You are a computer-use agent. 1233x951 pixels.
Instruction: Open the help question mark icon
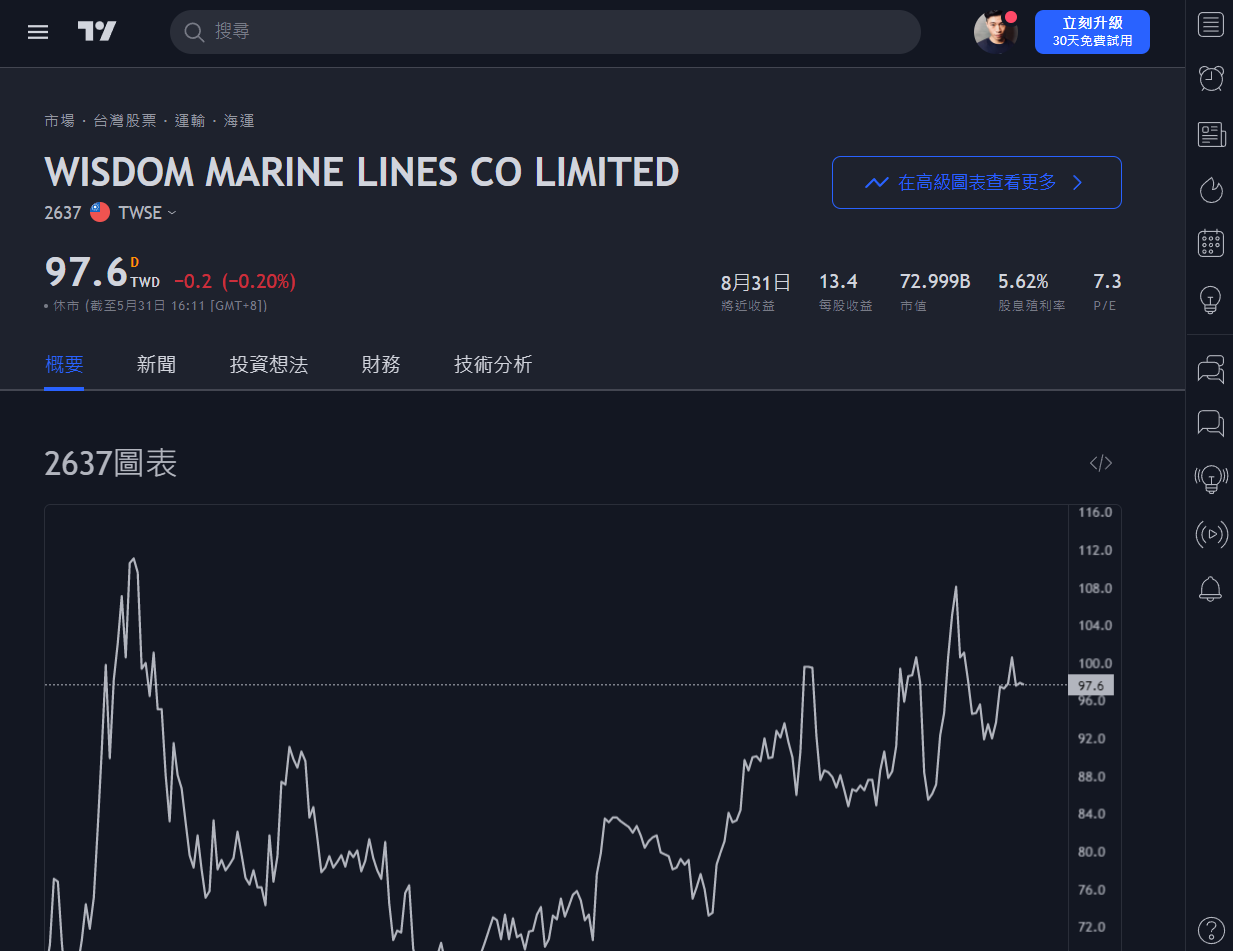(x=1211, y=929)
